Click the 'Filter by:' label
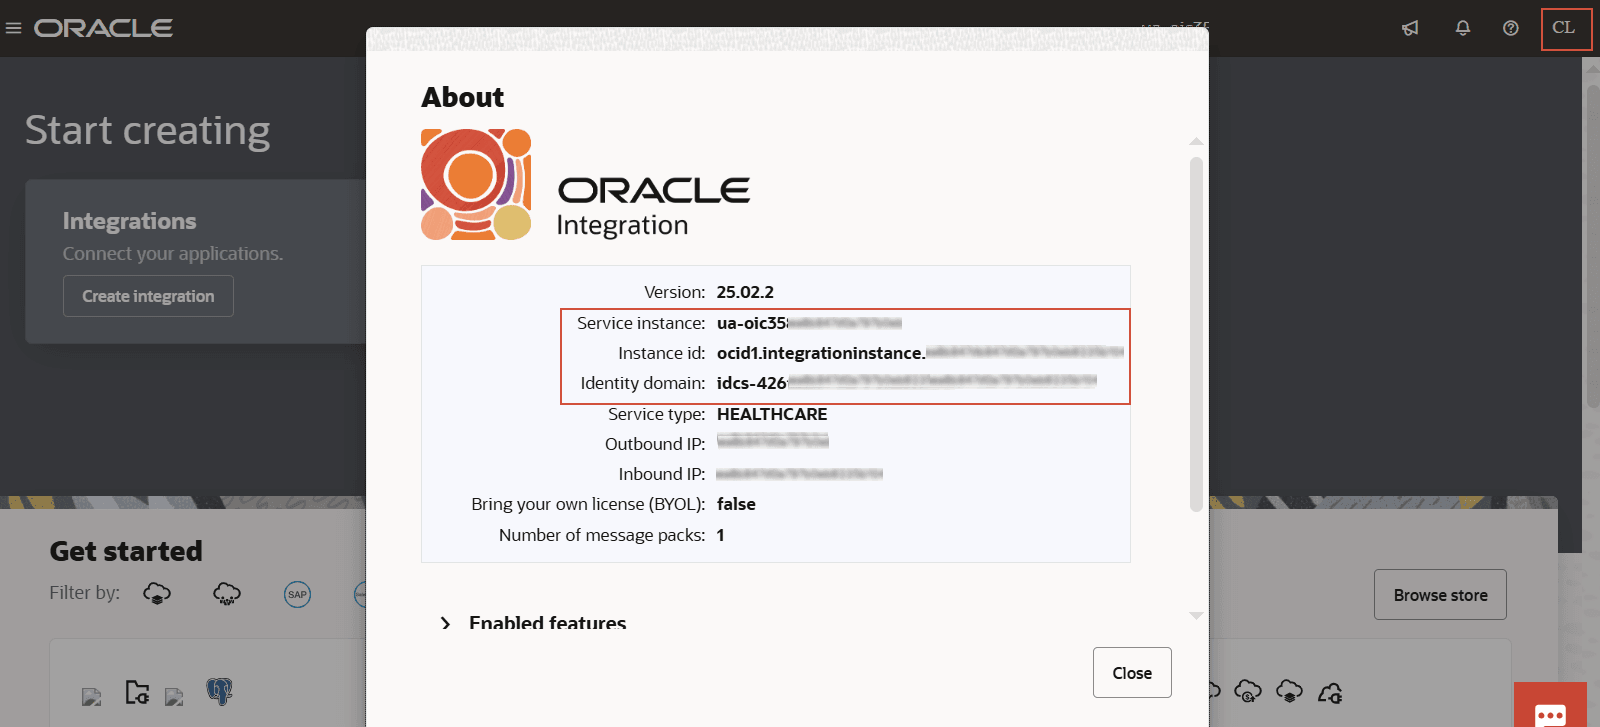Viewport: 1600px width, 727px height. click(85, 593)
